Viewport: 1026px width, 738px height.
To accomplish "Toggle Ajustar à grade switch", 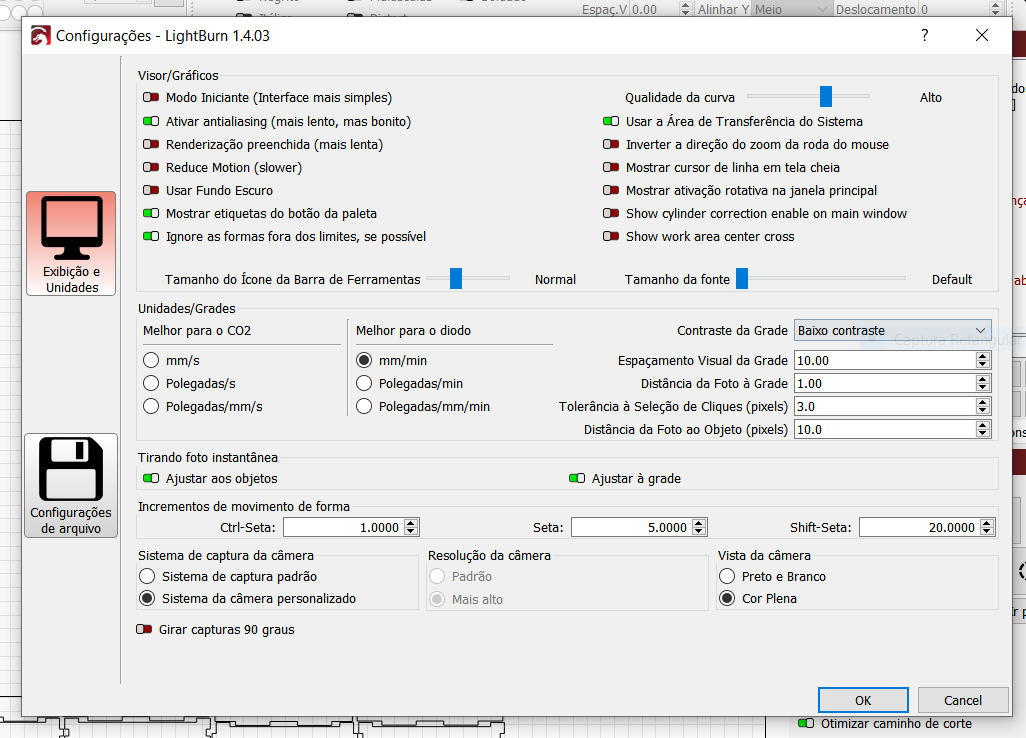I will (577, 478).
